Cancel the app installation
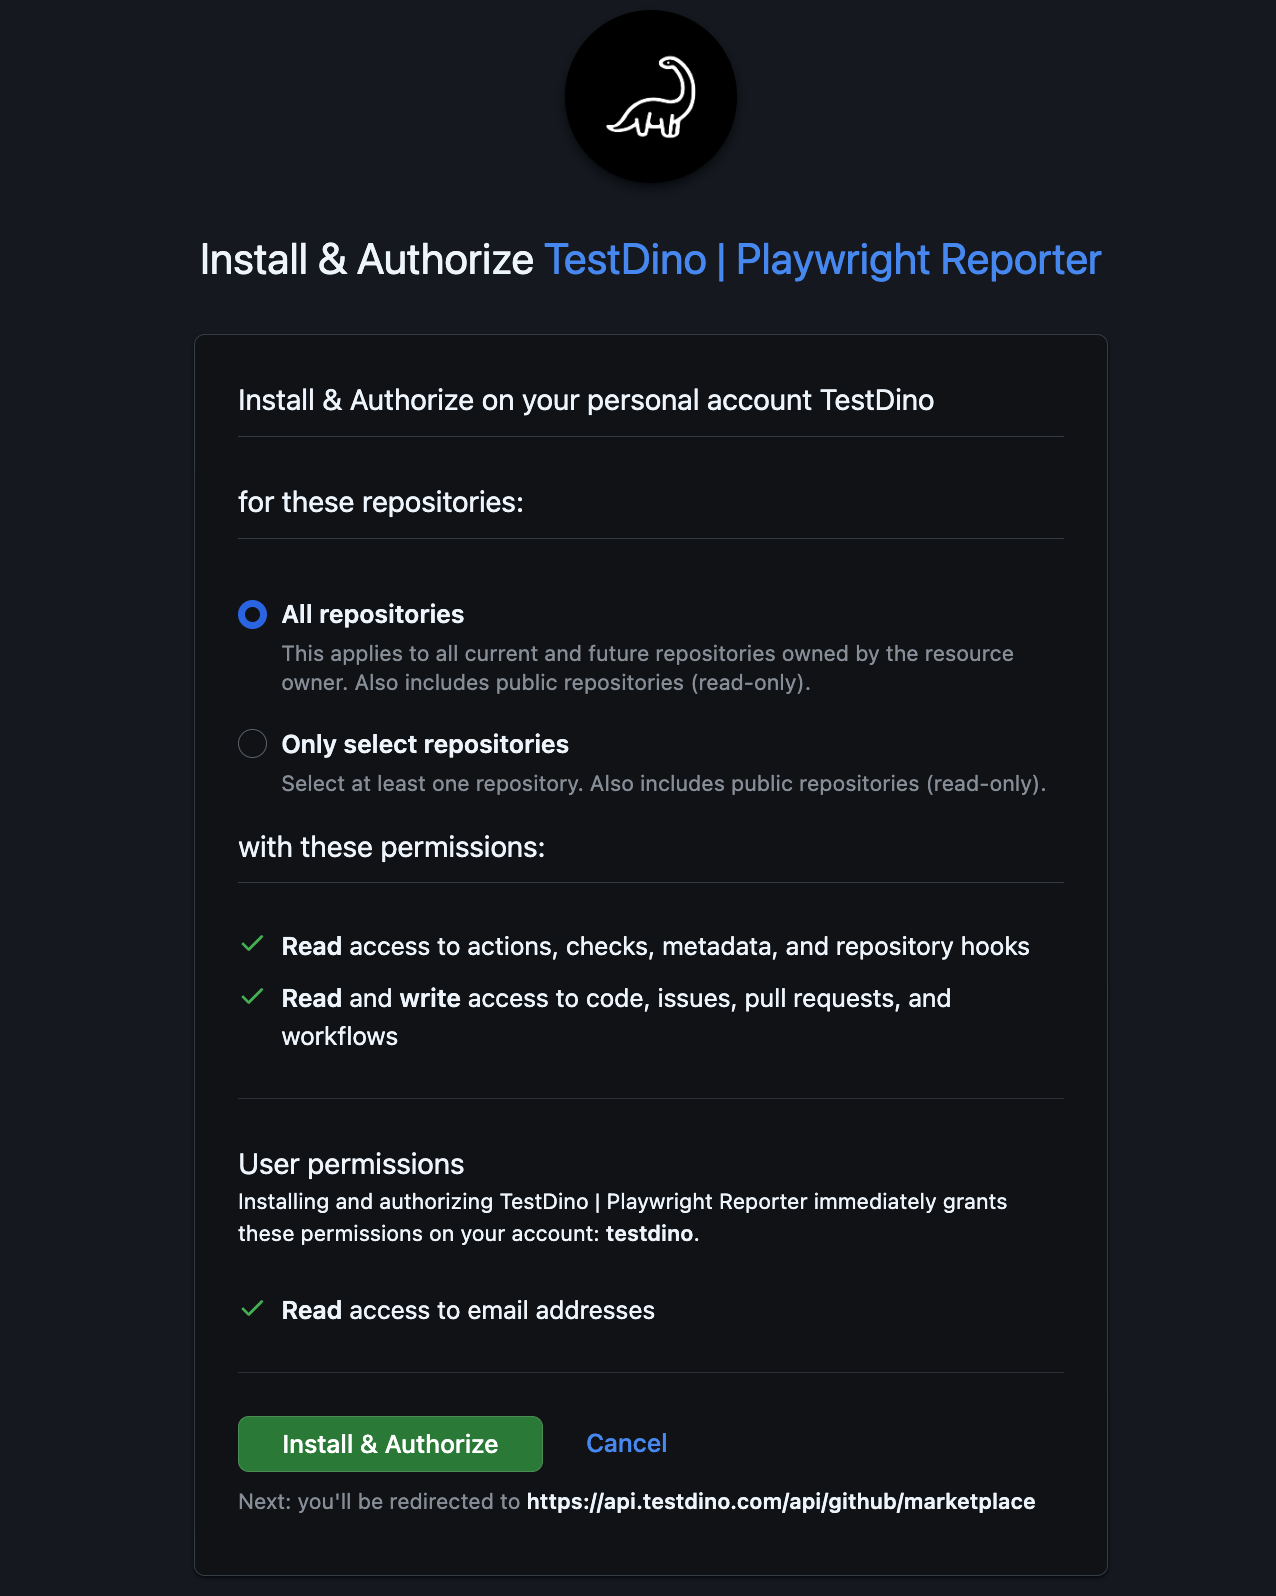The width and height of the screenshot is (1276, 1596). click(x=626, y=1443)
